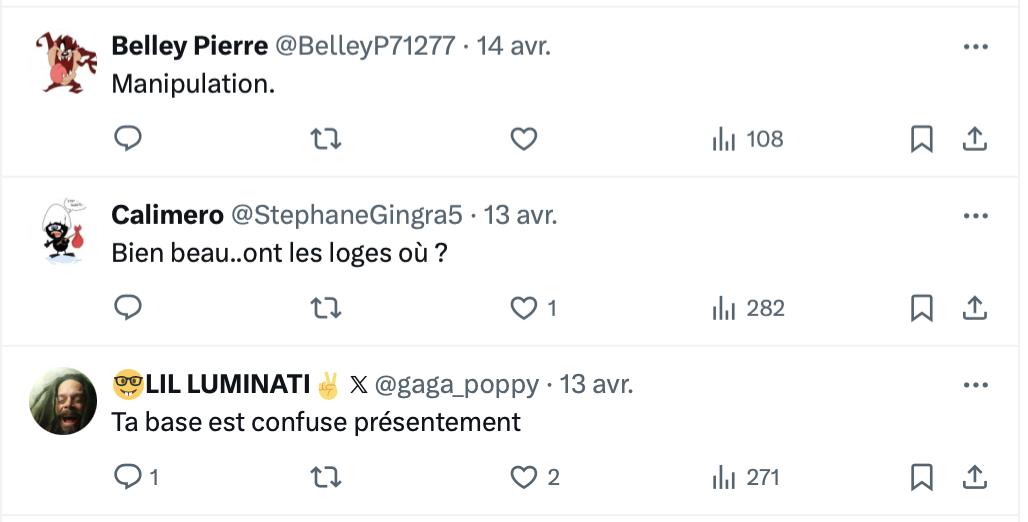Open more options for Calimero's tweet
This screenshot has height=522, width=1028.
pos(976,216)
